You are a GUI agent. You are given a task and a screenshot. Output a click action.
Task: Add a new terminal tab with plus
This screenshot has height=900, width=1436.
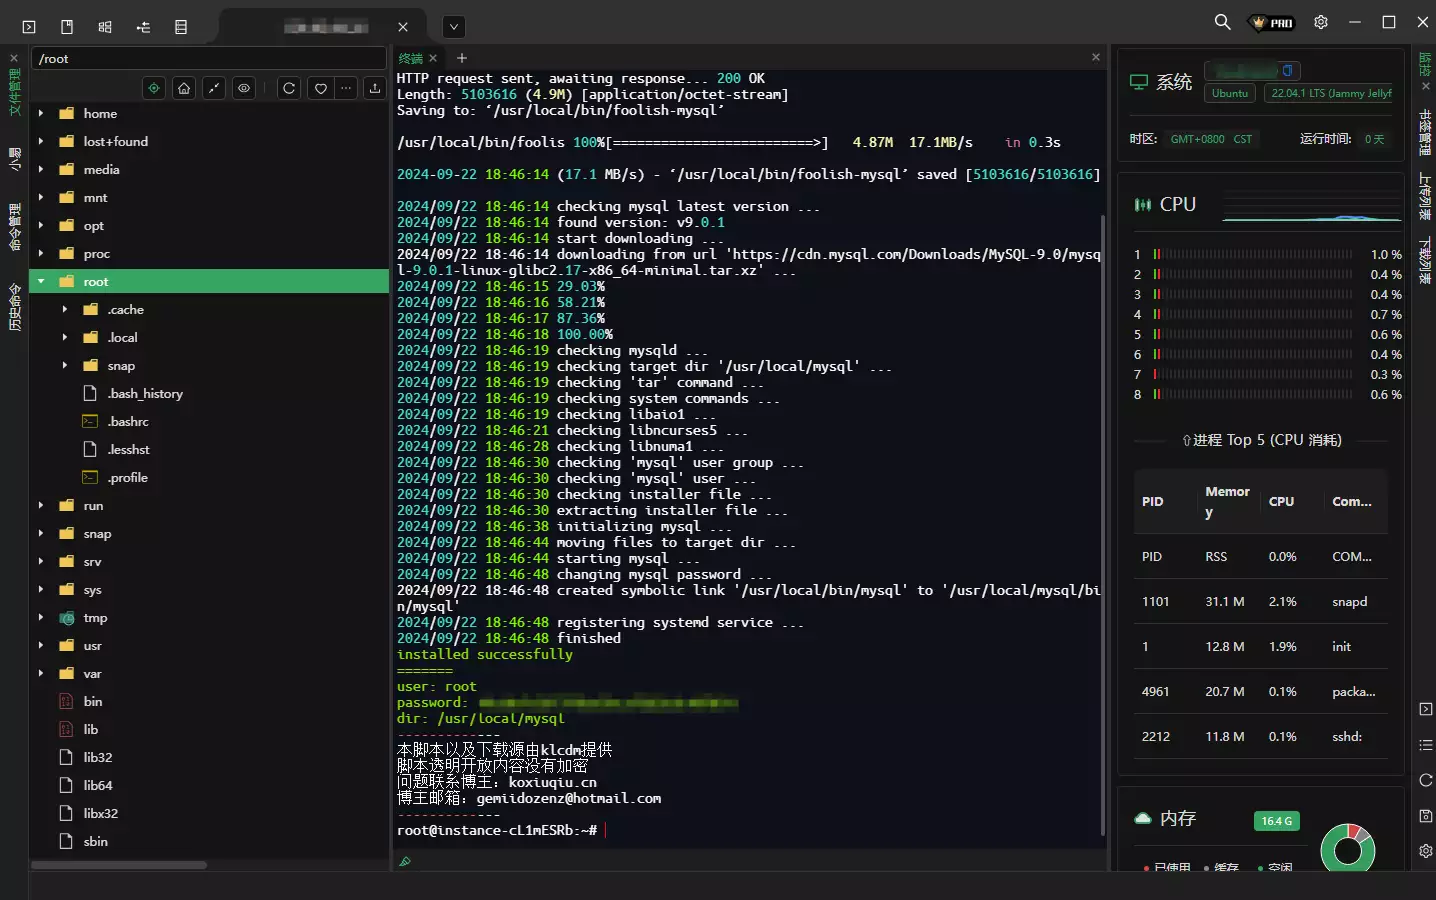(462, 58)
